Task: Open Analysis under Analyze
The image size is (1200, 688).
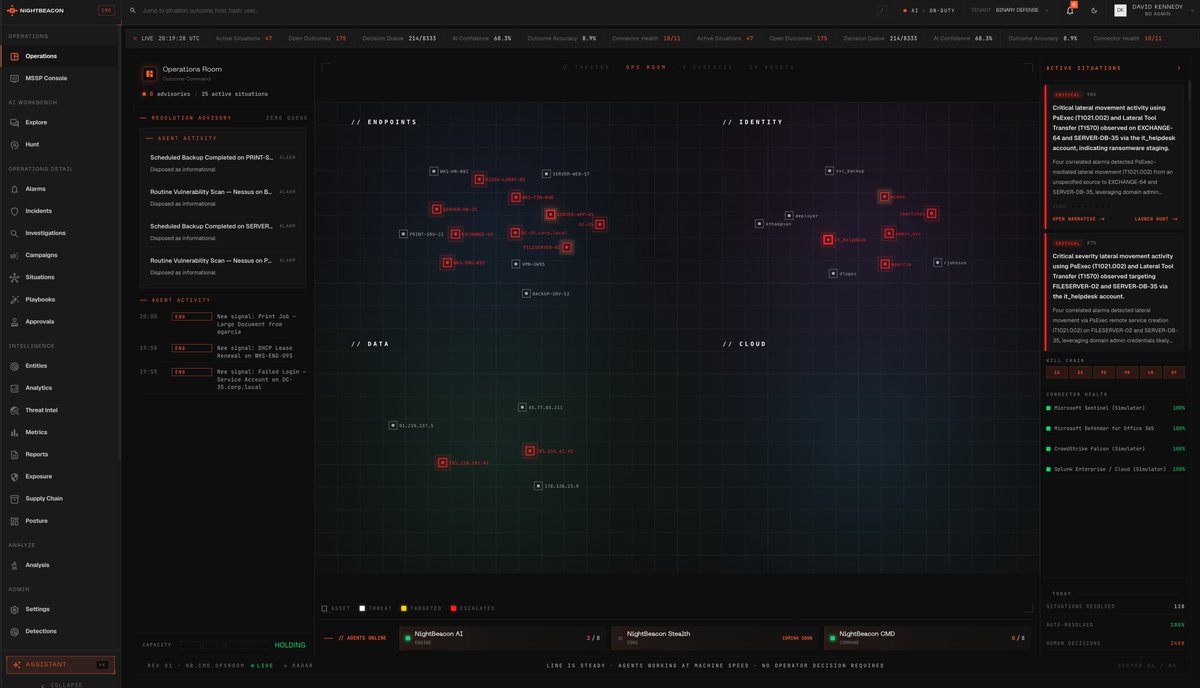Action: pos(60,565)
